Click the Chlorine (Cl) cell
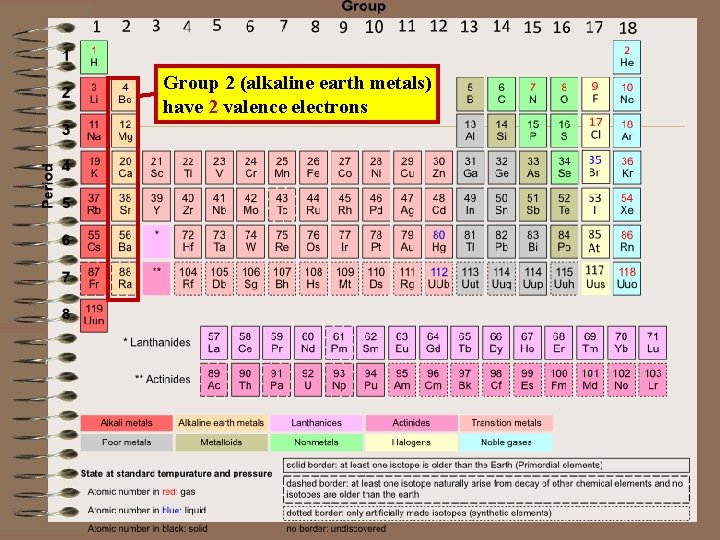 tap(596, 130)
